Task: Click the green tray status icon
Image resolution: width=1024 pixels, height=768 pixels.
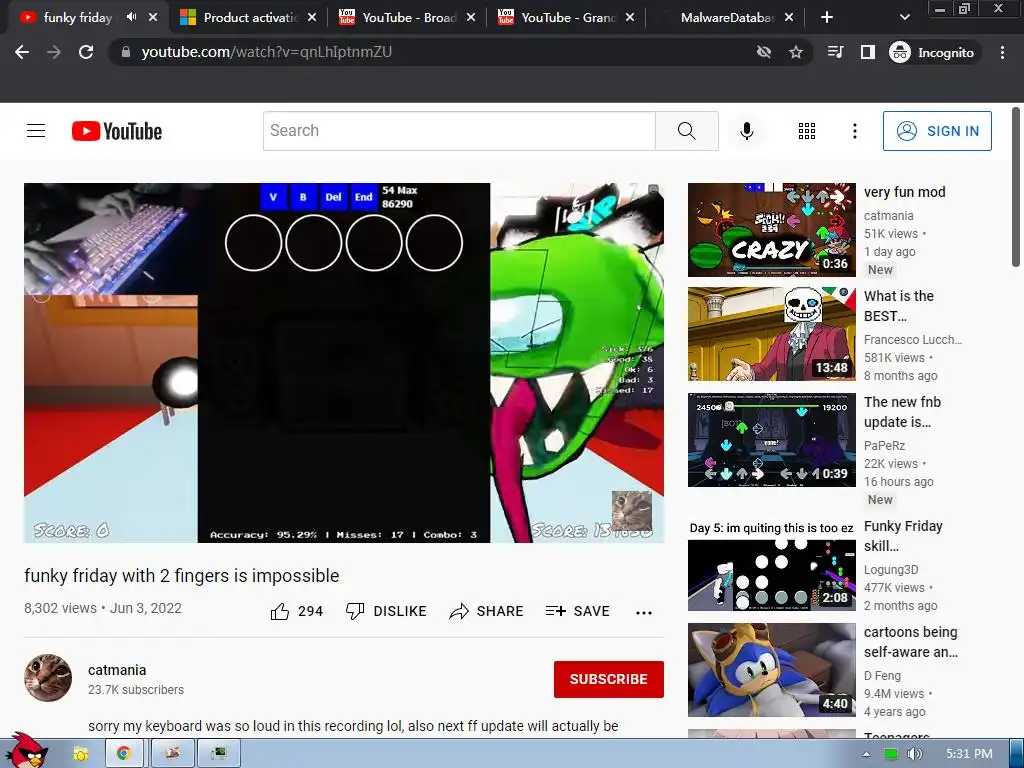Action: [890, 754]
